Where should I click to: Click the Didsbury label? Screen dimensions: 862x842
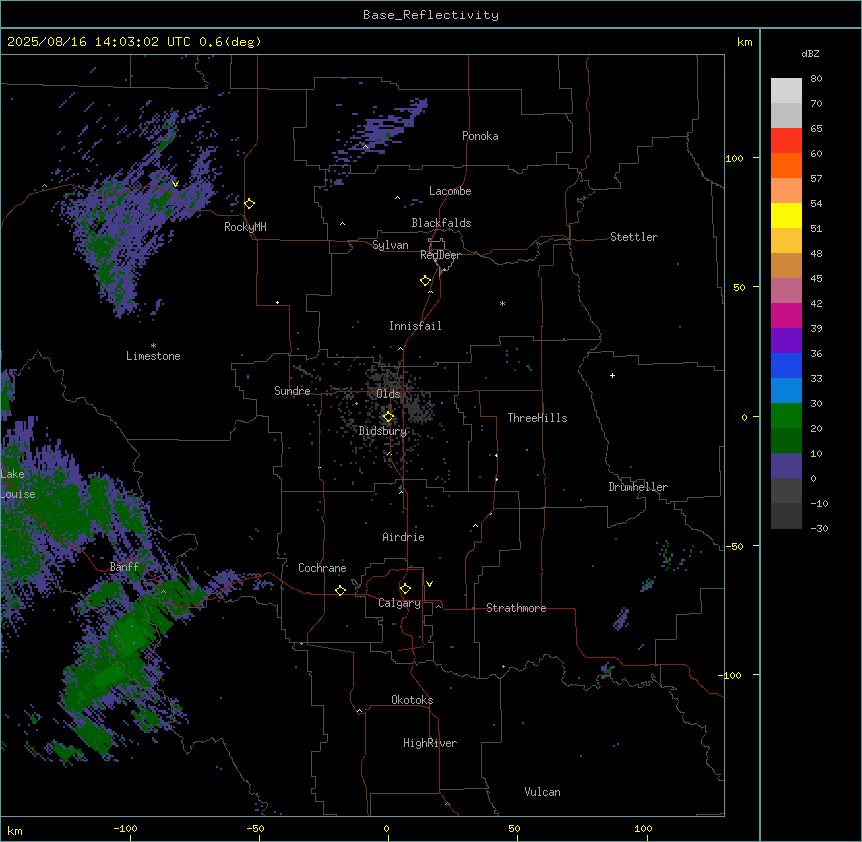(382, 431)
